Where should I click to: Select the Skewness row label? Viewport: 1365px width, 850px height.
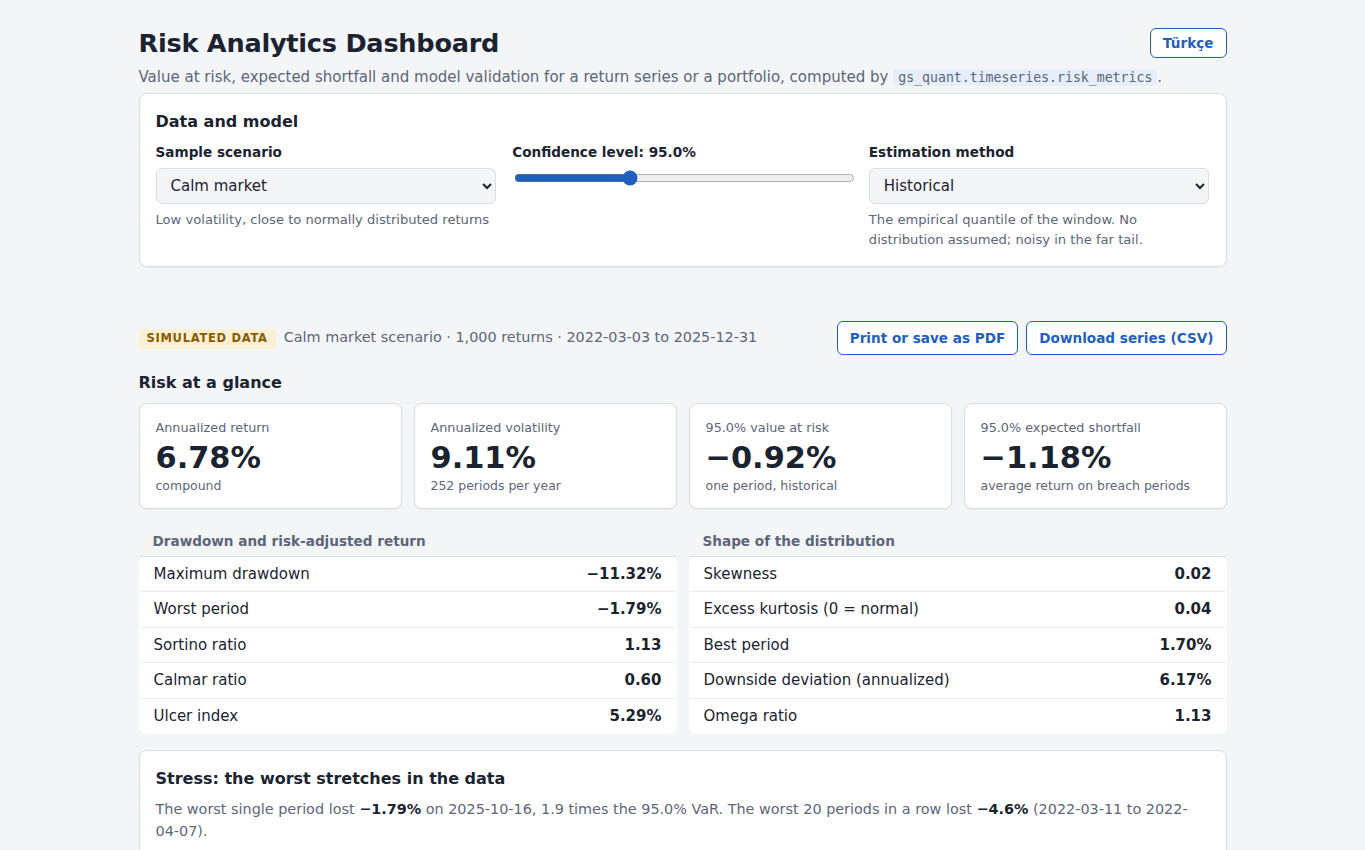(x=740, y=574)
